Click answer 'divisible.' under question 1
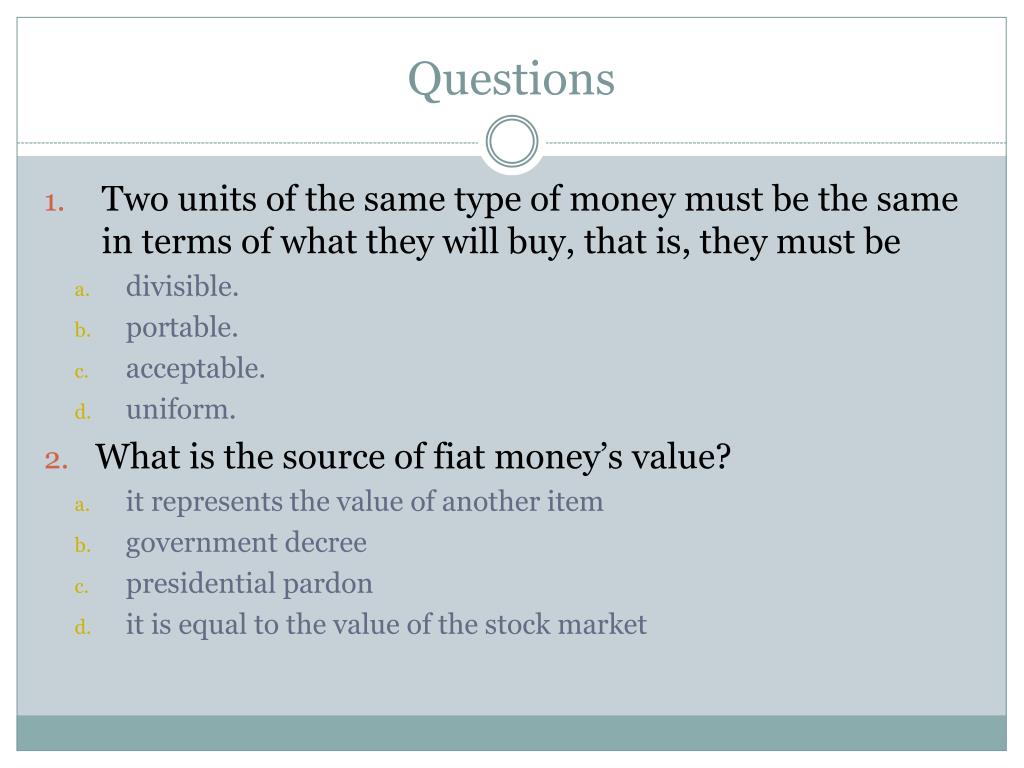Screen dimensions: 1024x768 pyautogui.click(x=182, y=286)
